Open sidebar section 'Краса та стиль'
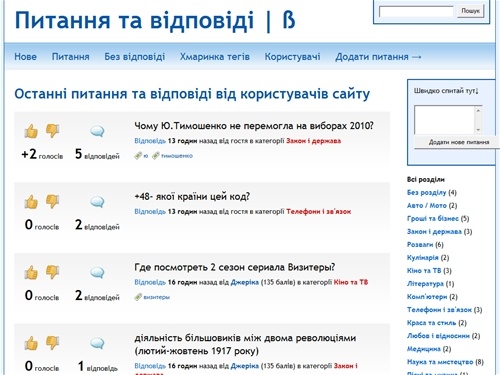Image resolution: width=500 pixels, height=375 pixels. [431, 323]
